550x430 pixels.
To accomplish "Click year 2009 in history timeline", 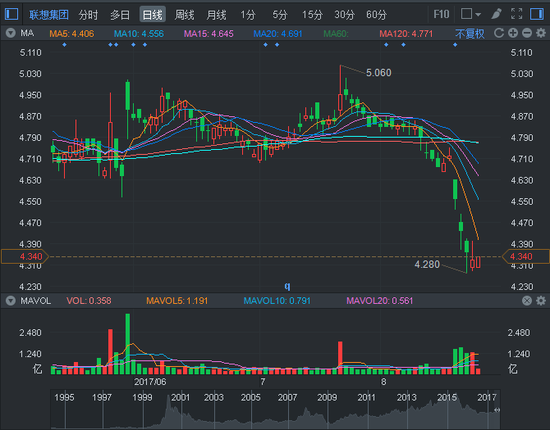I will click(327, 397).
